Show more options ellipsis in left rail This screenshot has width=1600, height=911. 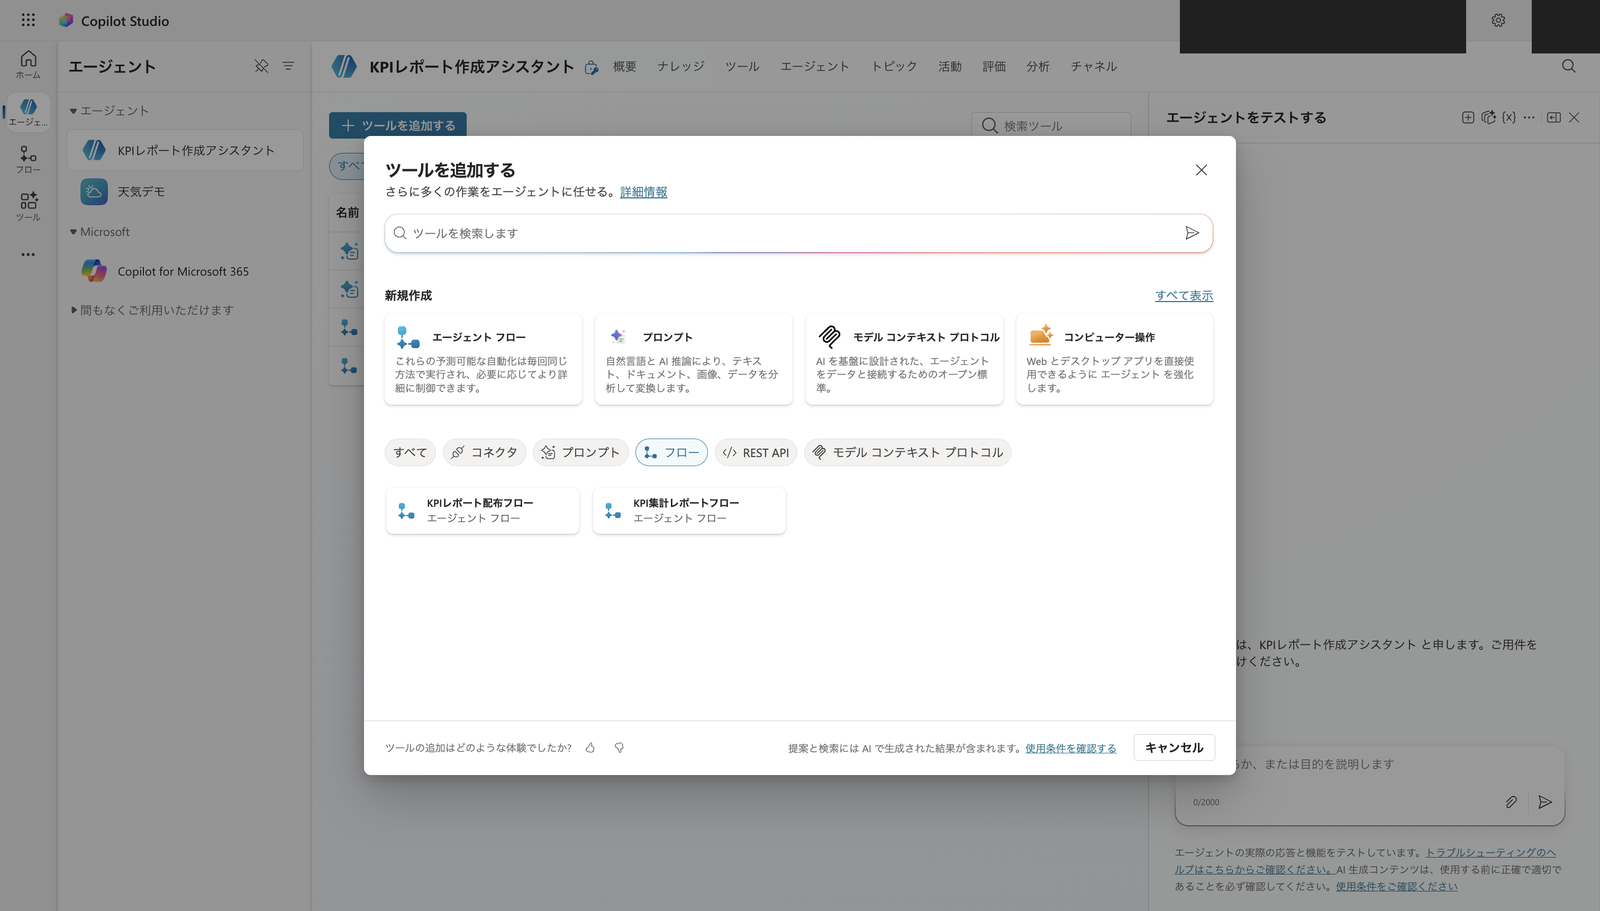click(x=28, y=254)
